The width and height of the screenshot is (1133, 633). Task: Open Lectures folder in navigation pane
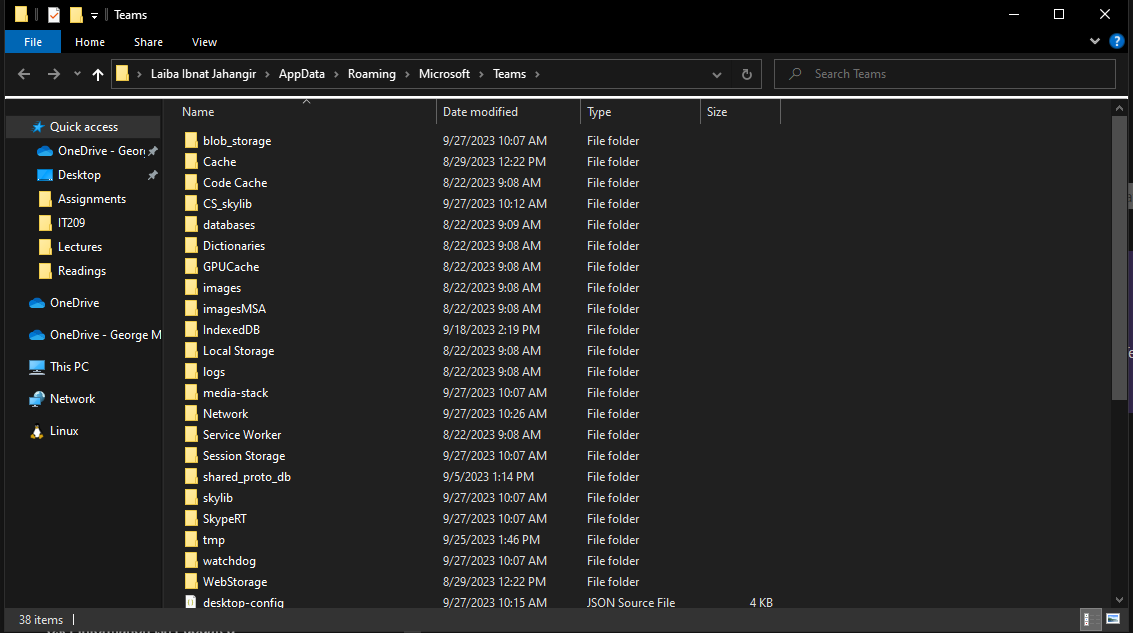point(79,246)
